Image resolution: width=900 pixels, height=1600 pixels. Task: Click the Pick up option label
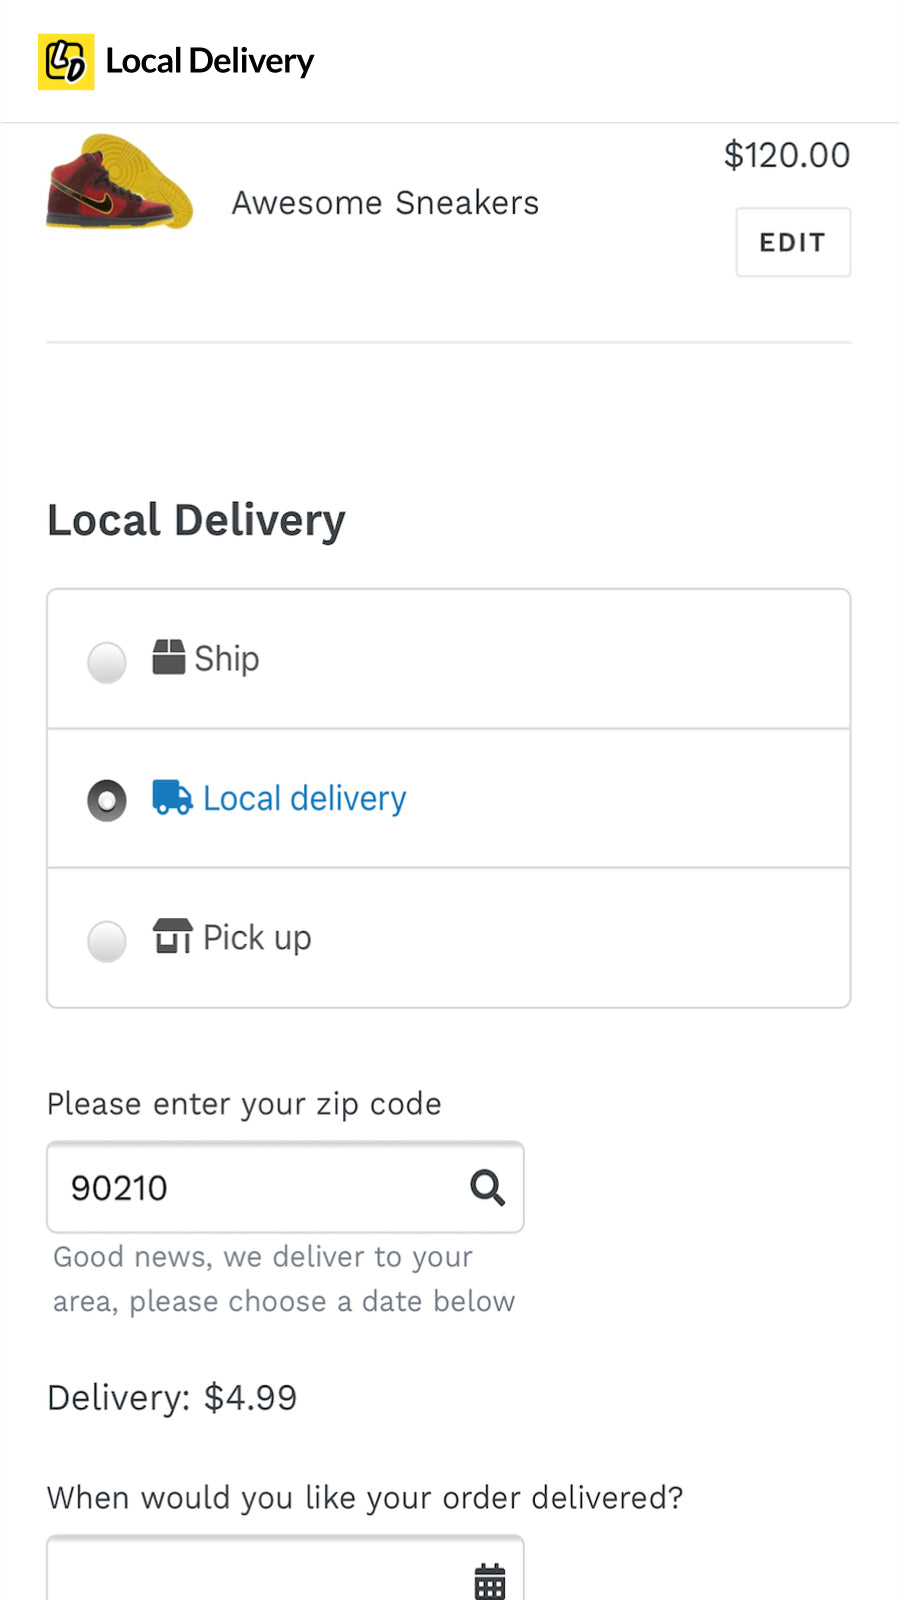[257, 937]
